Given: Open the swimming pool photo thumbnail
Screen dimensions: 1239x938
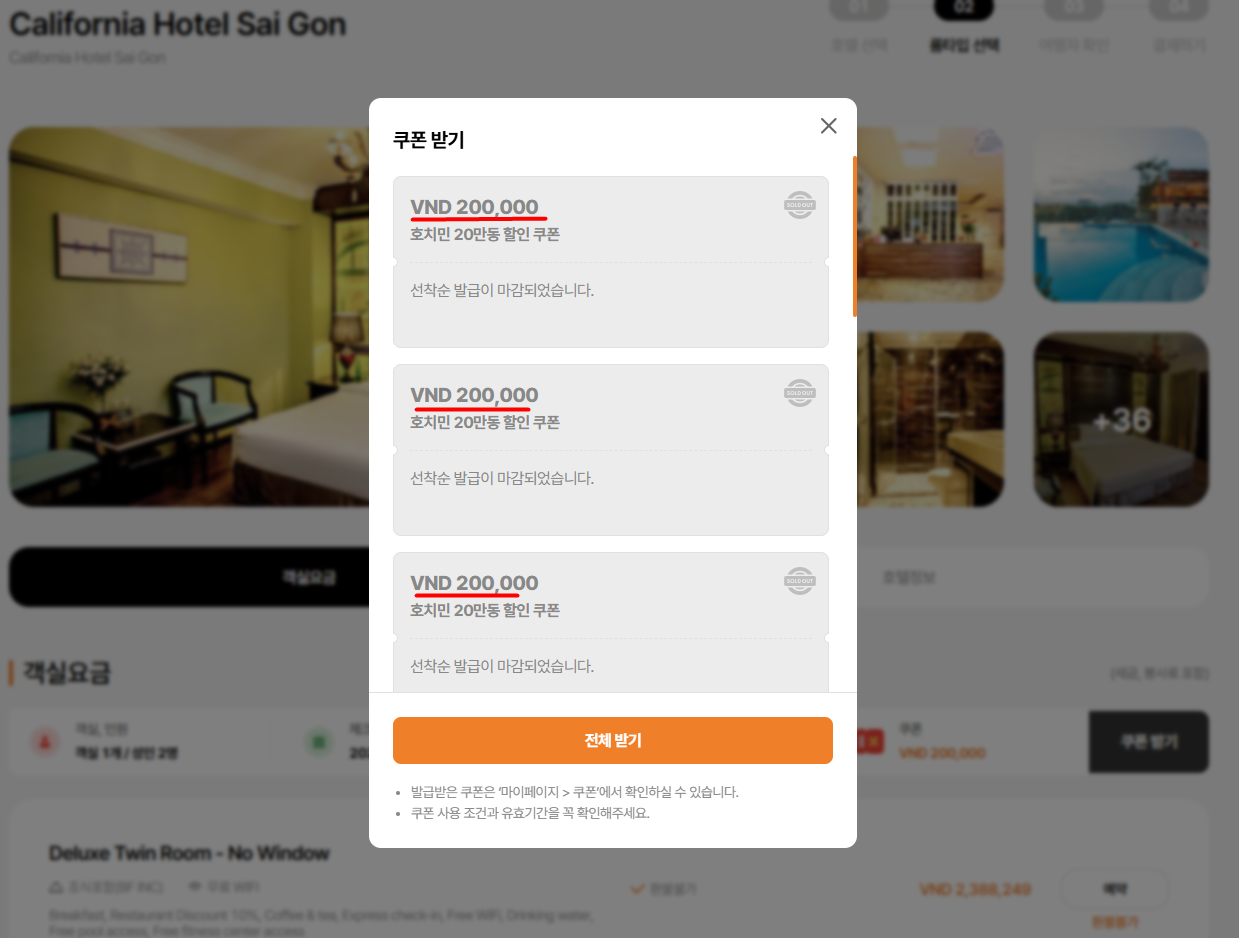Looking at the screenshot, I should 1121,214.
